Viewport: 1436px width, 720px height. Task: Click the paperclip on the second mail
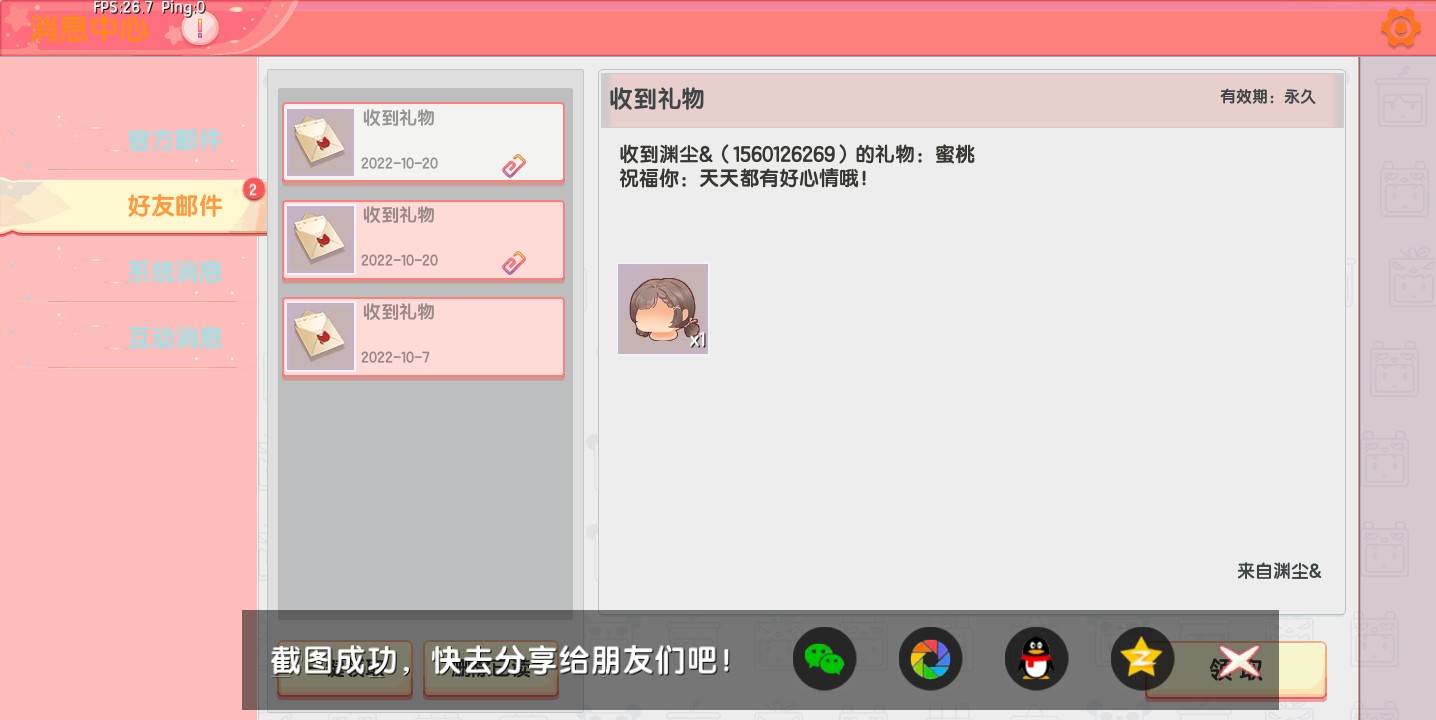tap(514, 262)
